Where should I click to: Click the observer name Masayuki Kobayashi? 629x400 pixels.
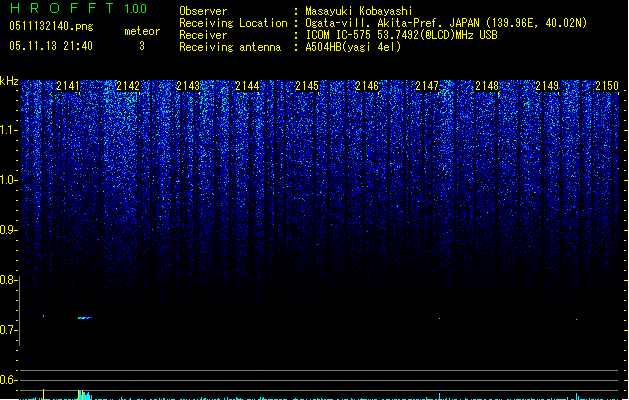click(x=359, y=11)
